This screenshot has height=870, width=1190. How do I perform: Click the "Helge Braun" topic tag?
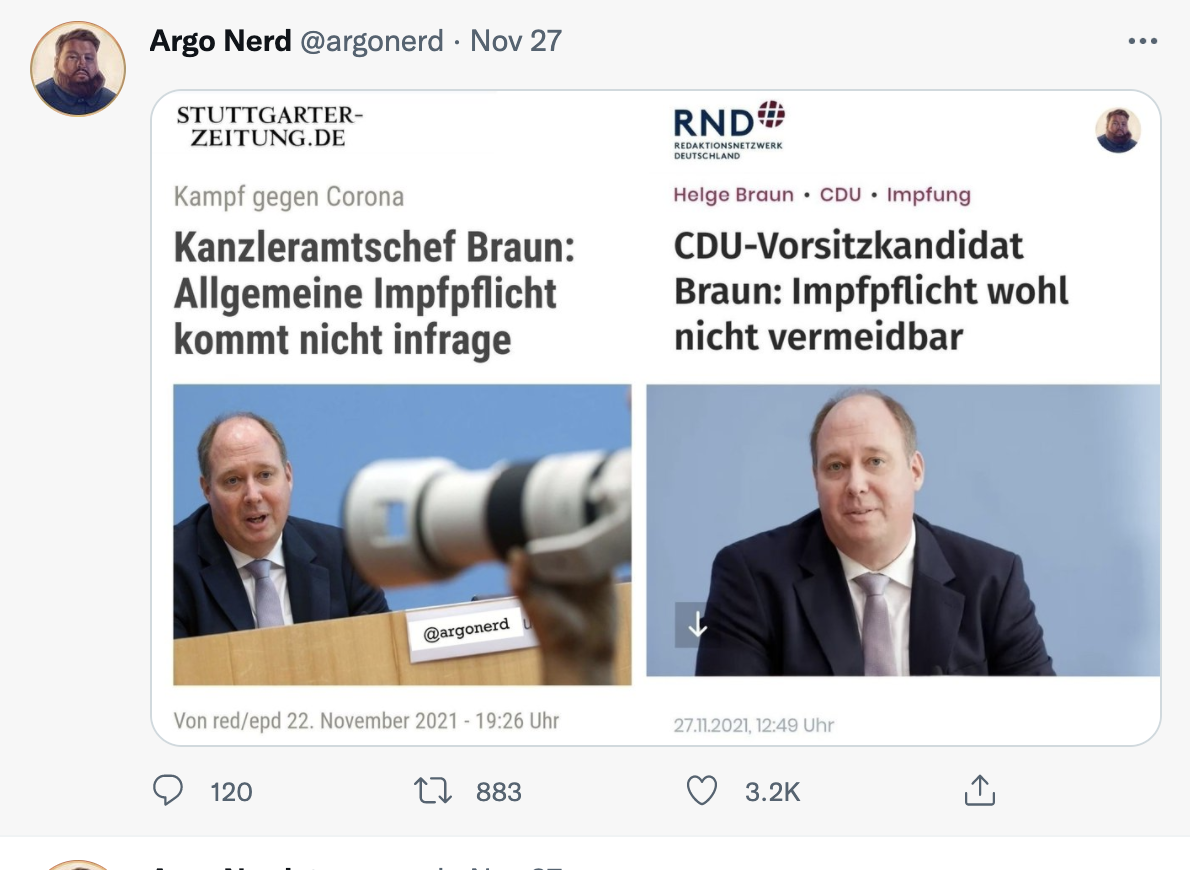click(734, 195)
